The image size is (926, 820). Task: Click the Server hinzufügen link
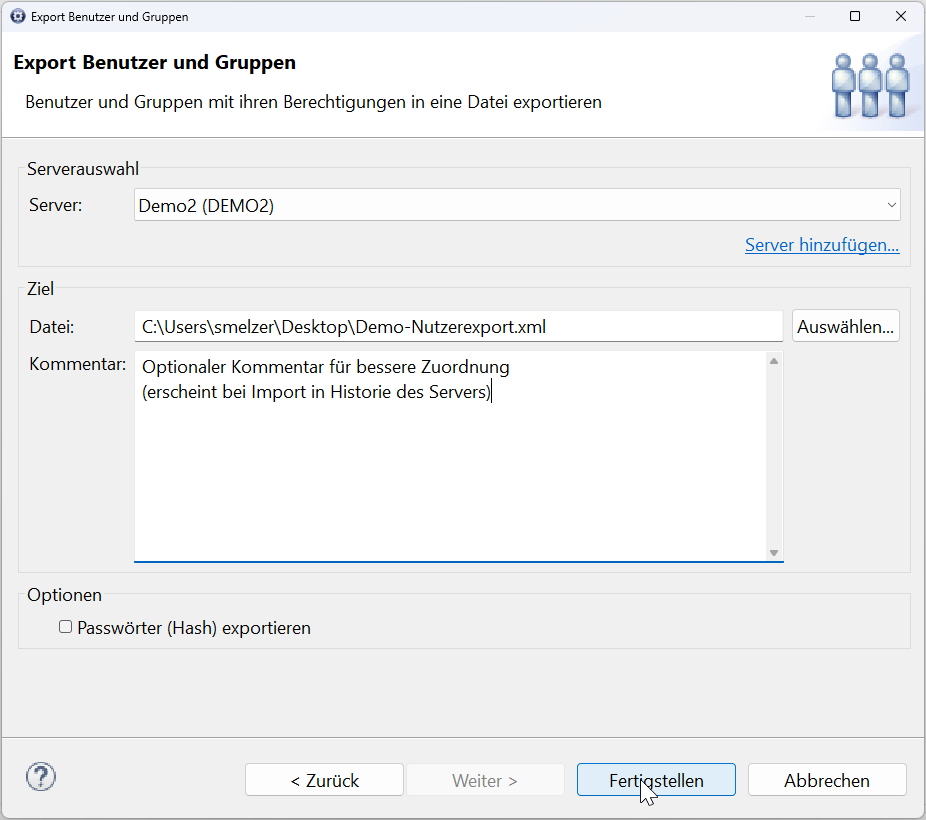point(822,244)
